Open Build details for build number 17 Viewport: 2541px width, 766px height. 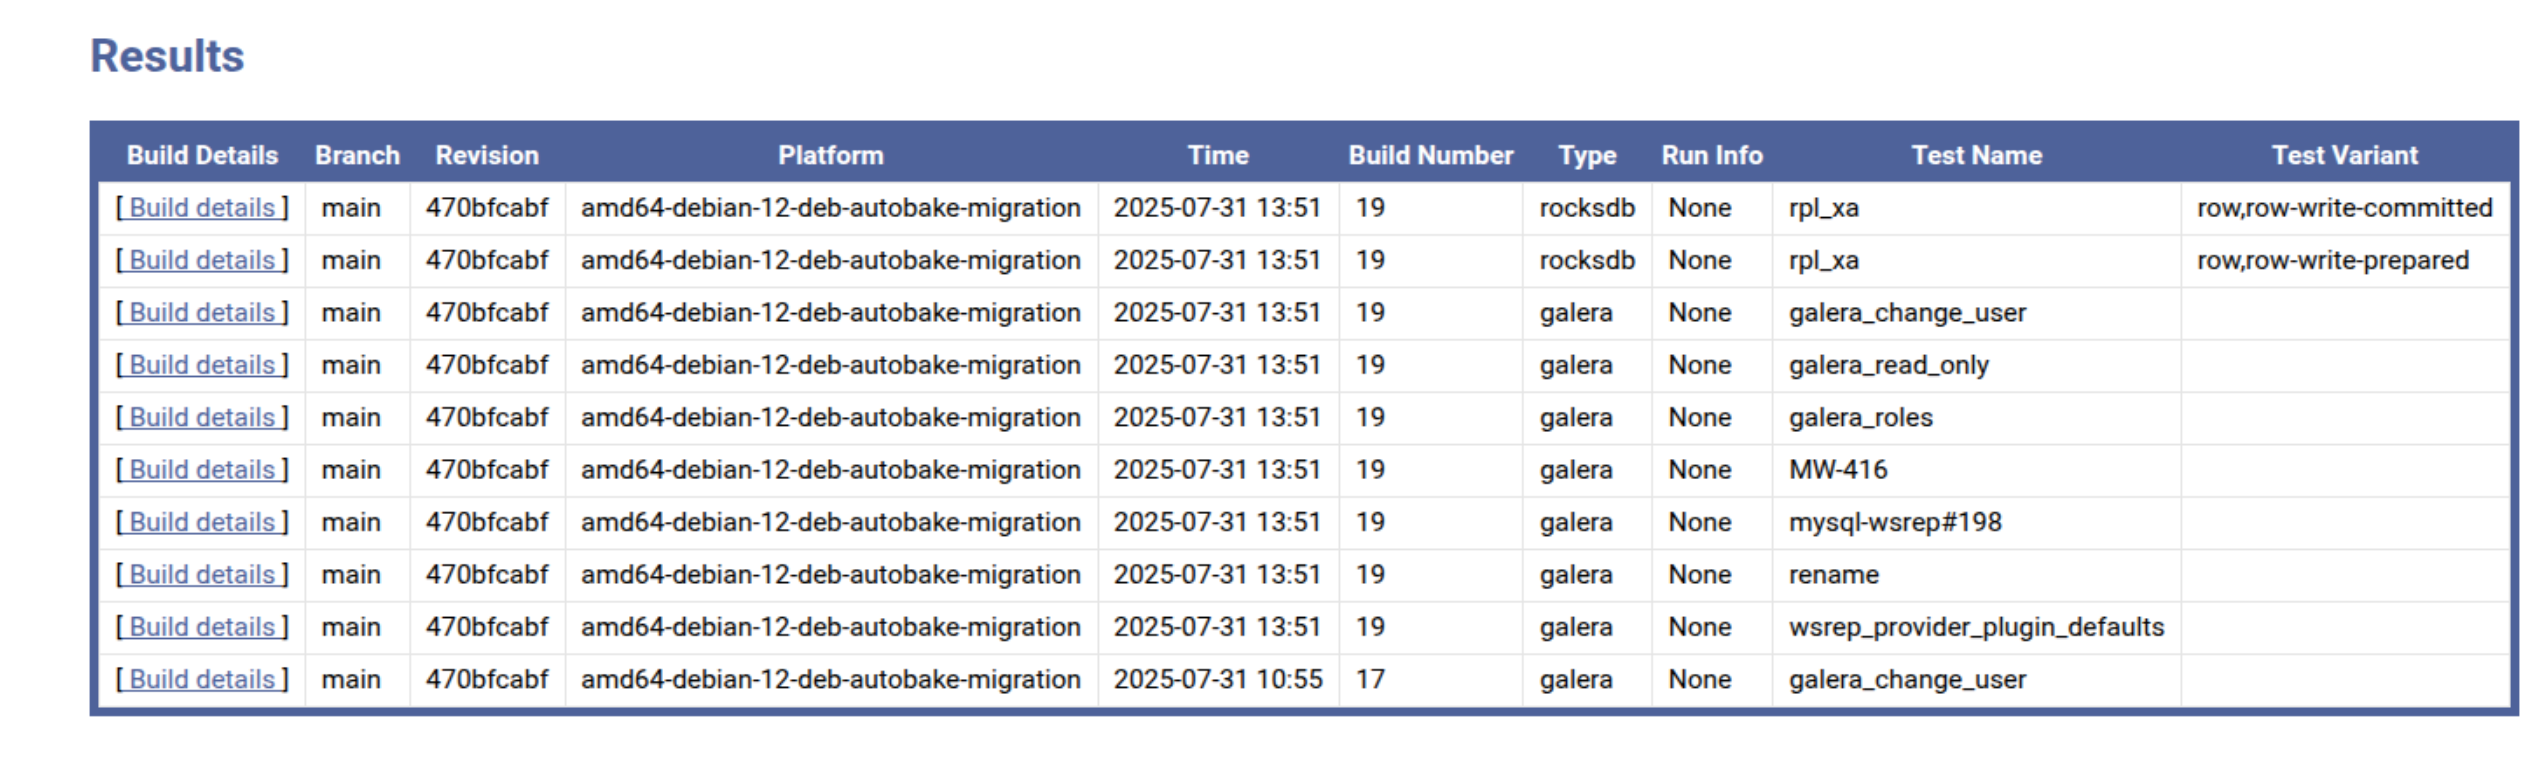coord(202,680)
